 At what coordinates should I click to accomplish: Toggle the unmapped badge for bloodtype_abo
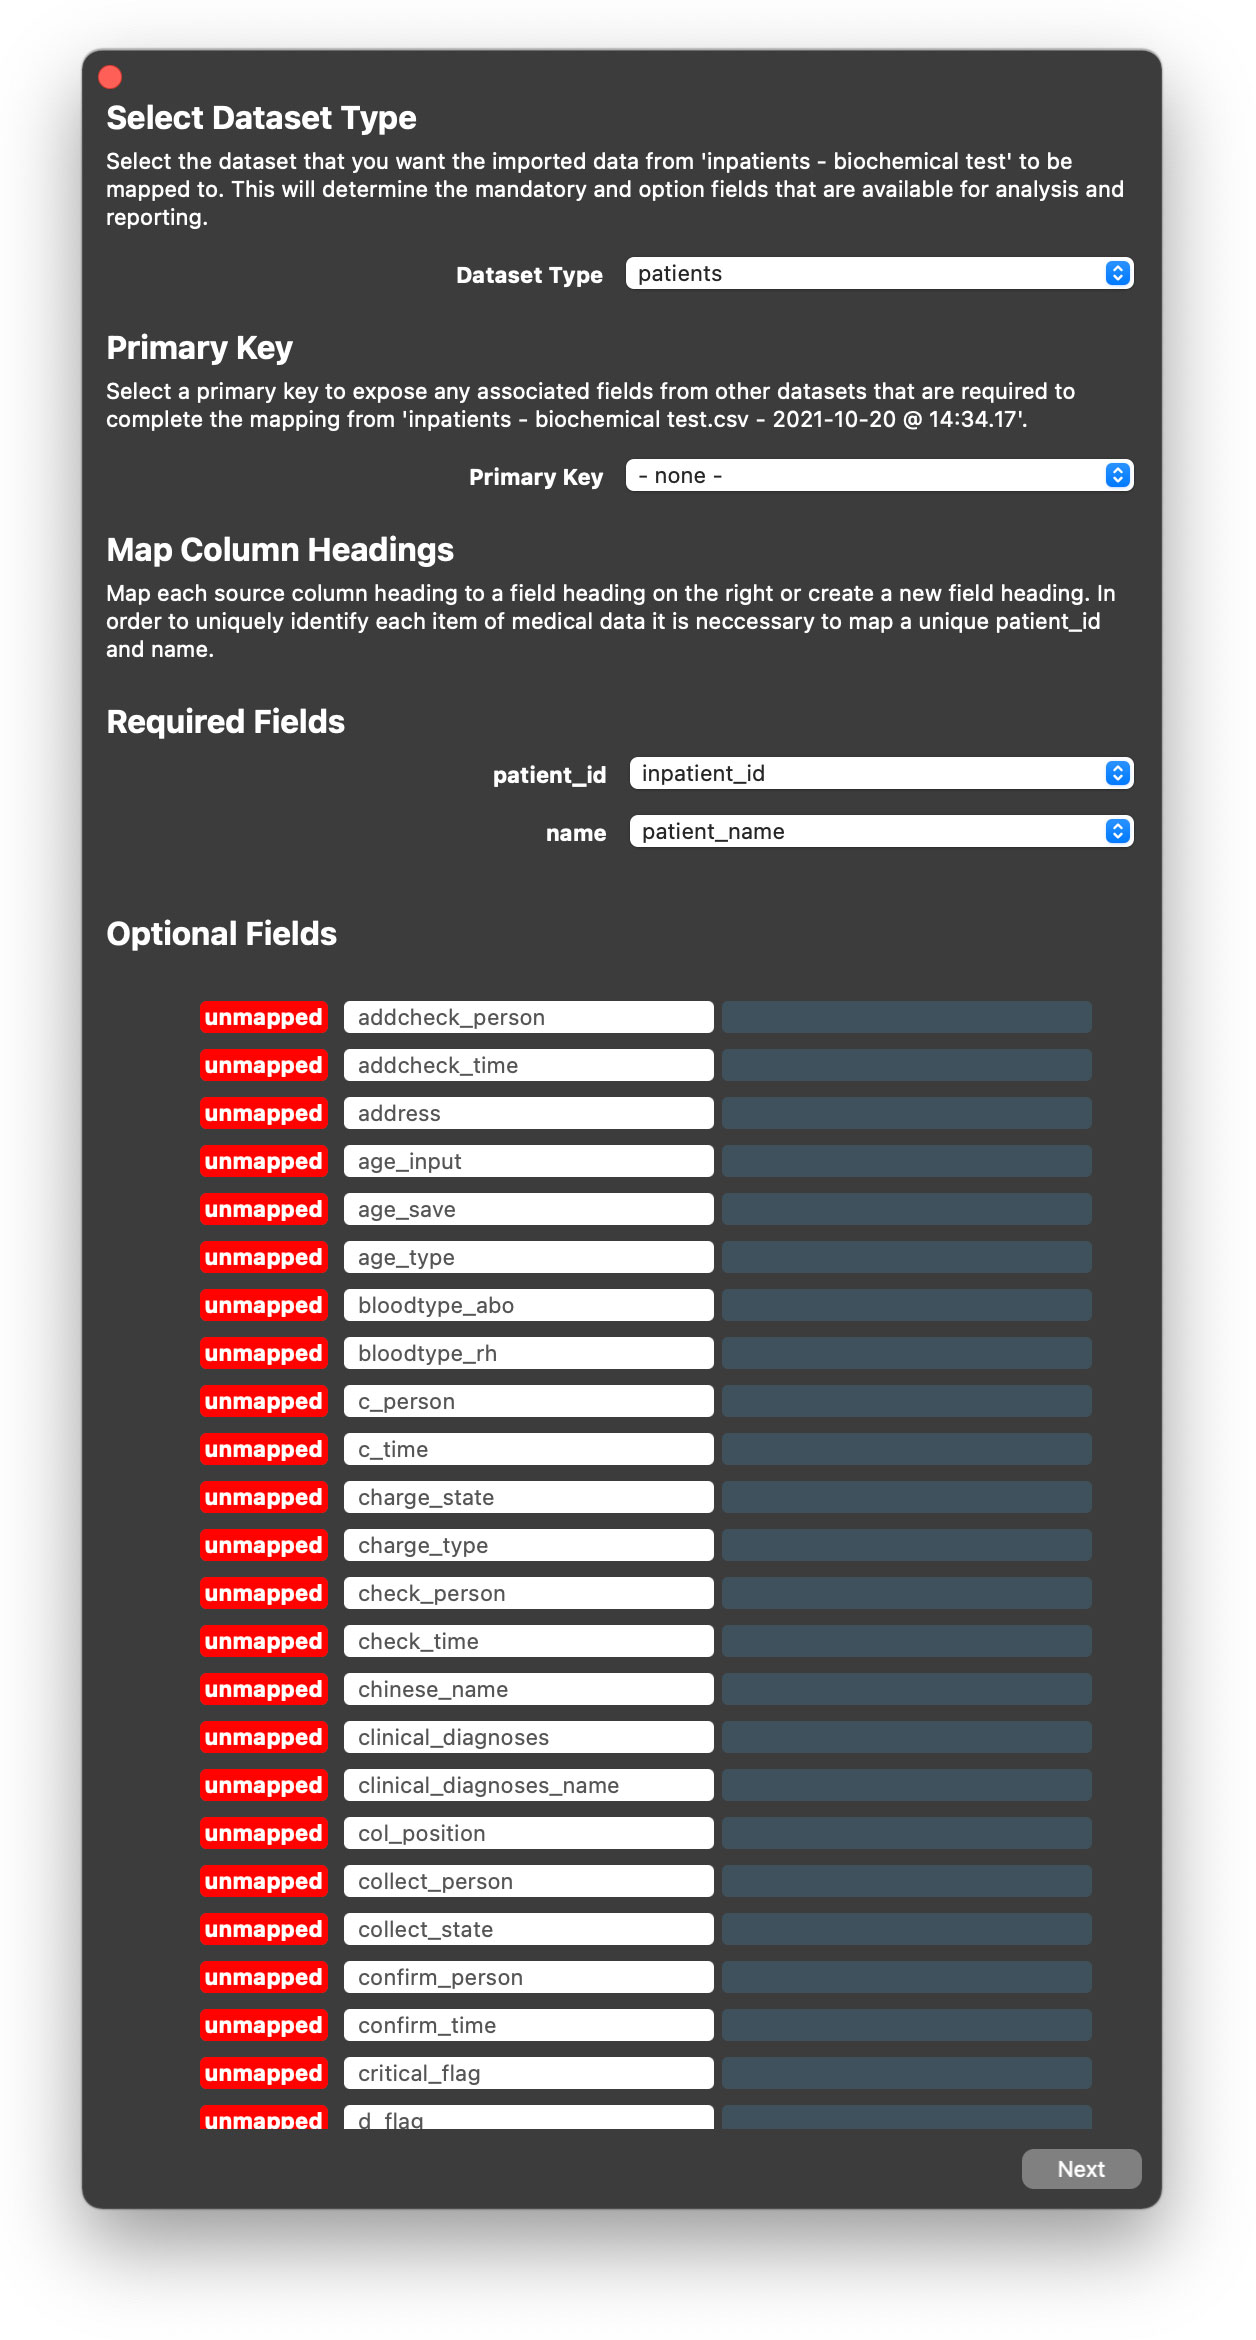pyautogui.click(x=263, y=1305)
